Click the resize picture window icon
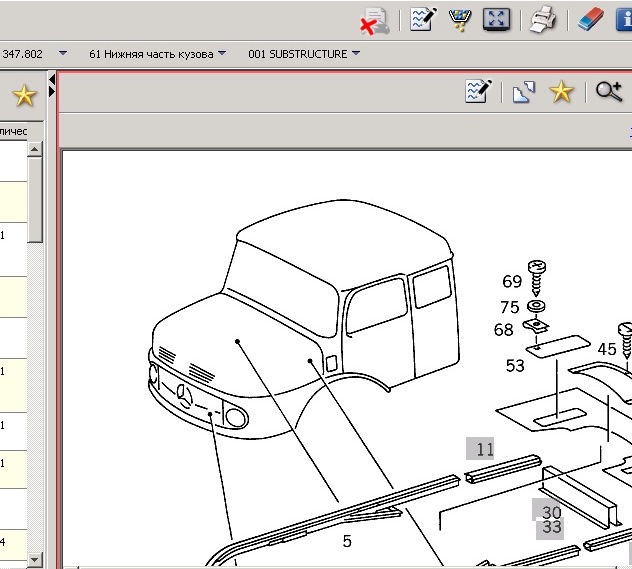This screenshot has width=632, height=569. click(x=524, y=92)
